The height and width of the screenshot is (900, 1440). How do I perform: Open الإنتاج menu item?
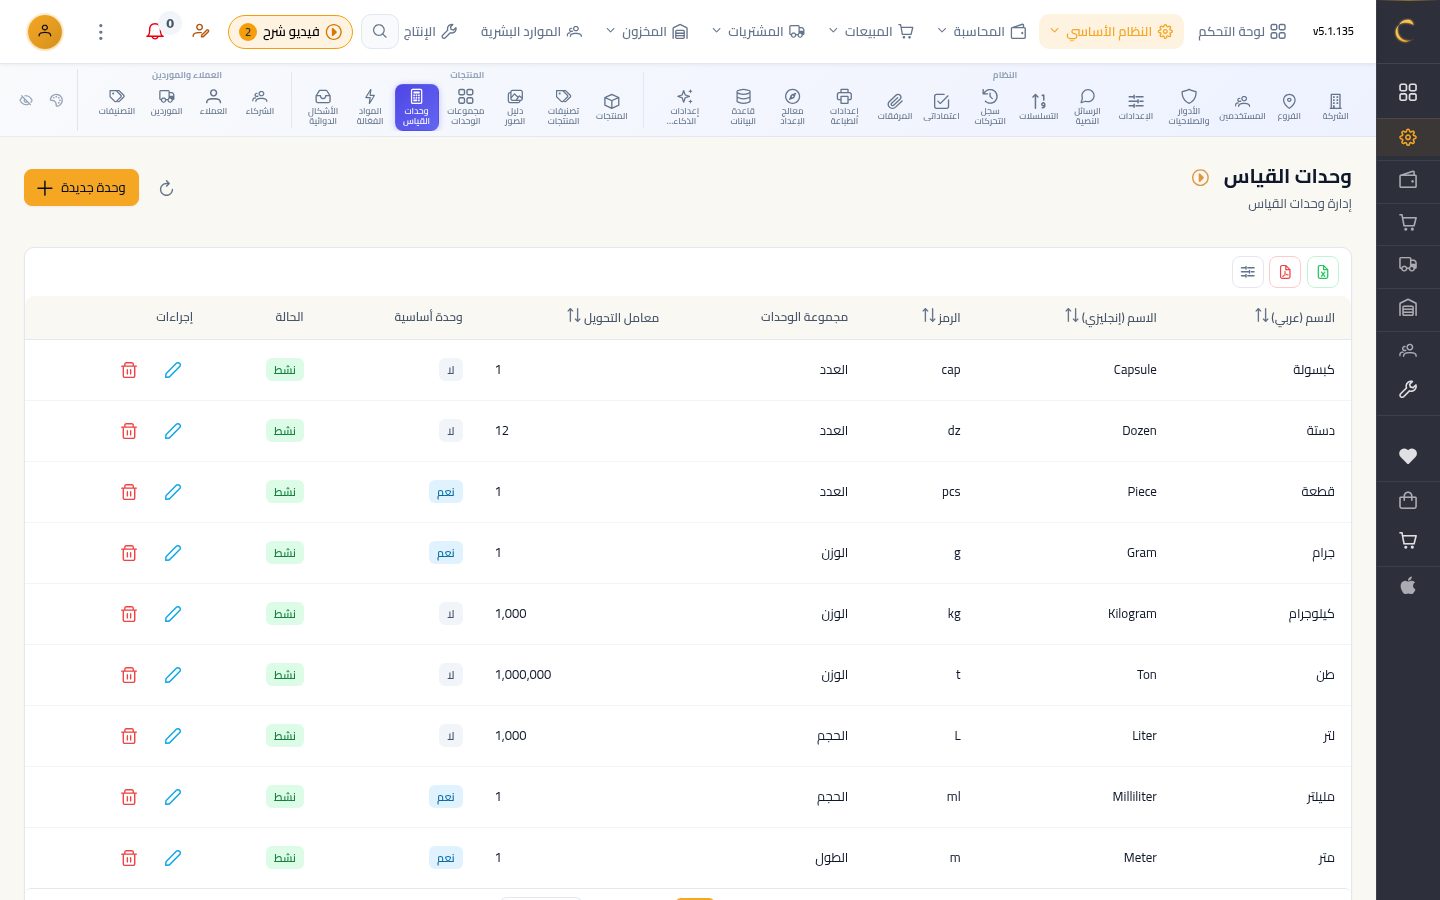tap(430, 32)
